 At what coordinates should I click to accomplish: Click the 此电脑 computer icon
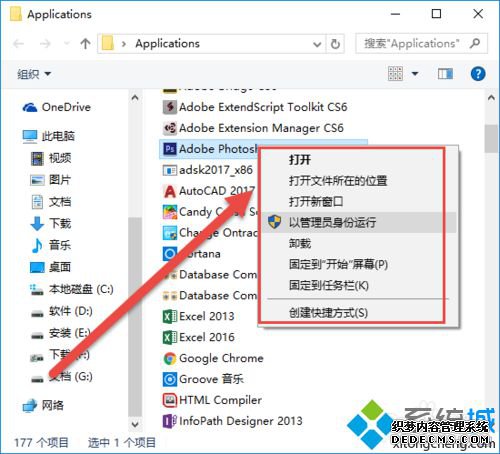click(30, 136)
